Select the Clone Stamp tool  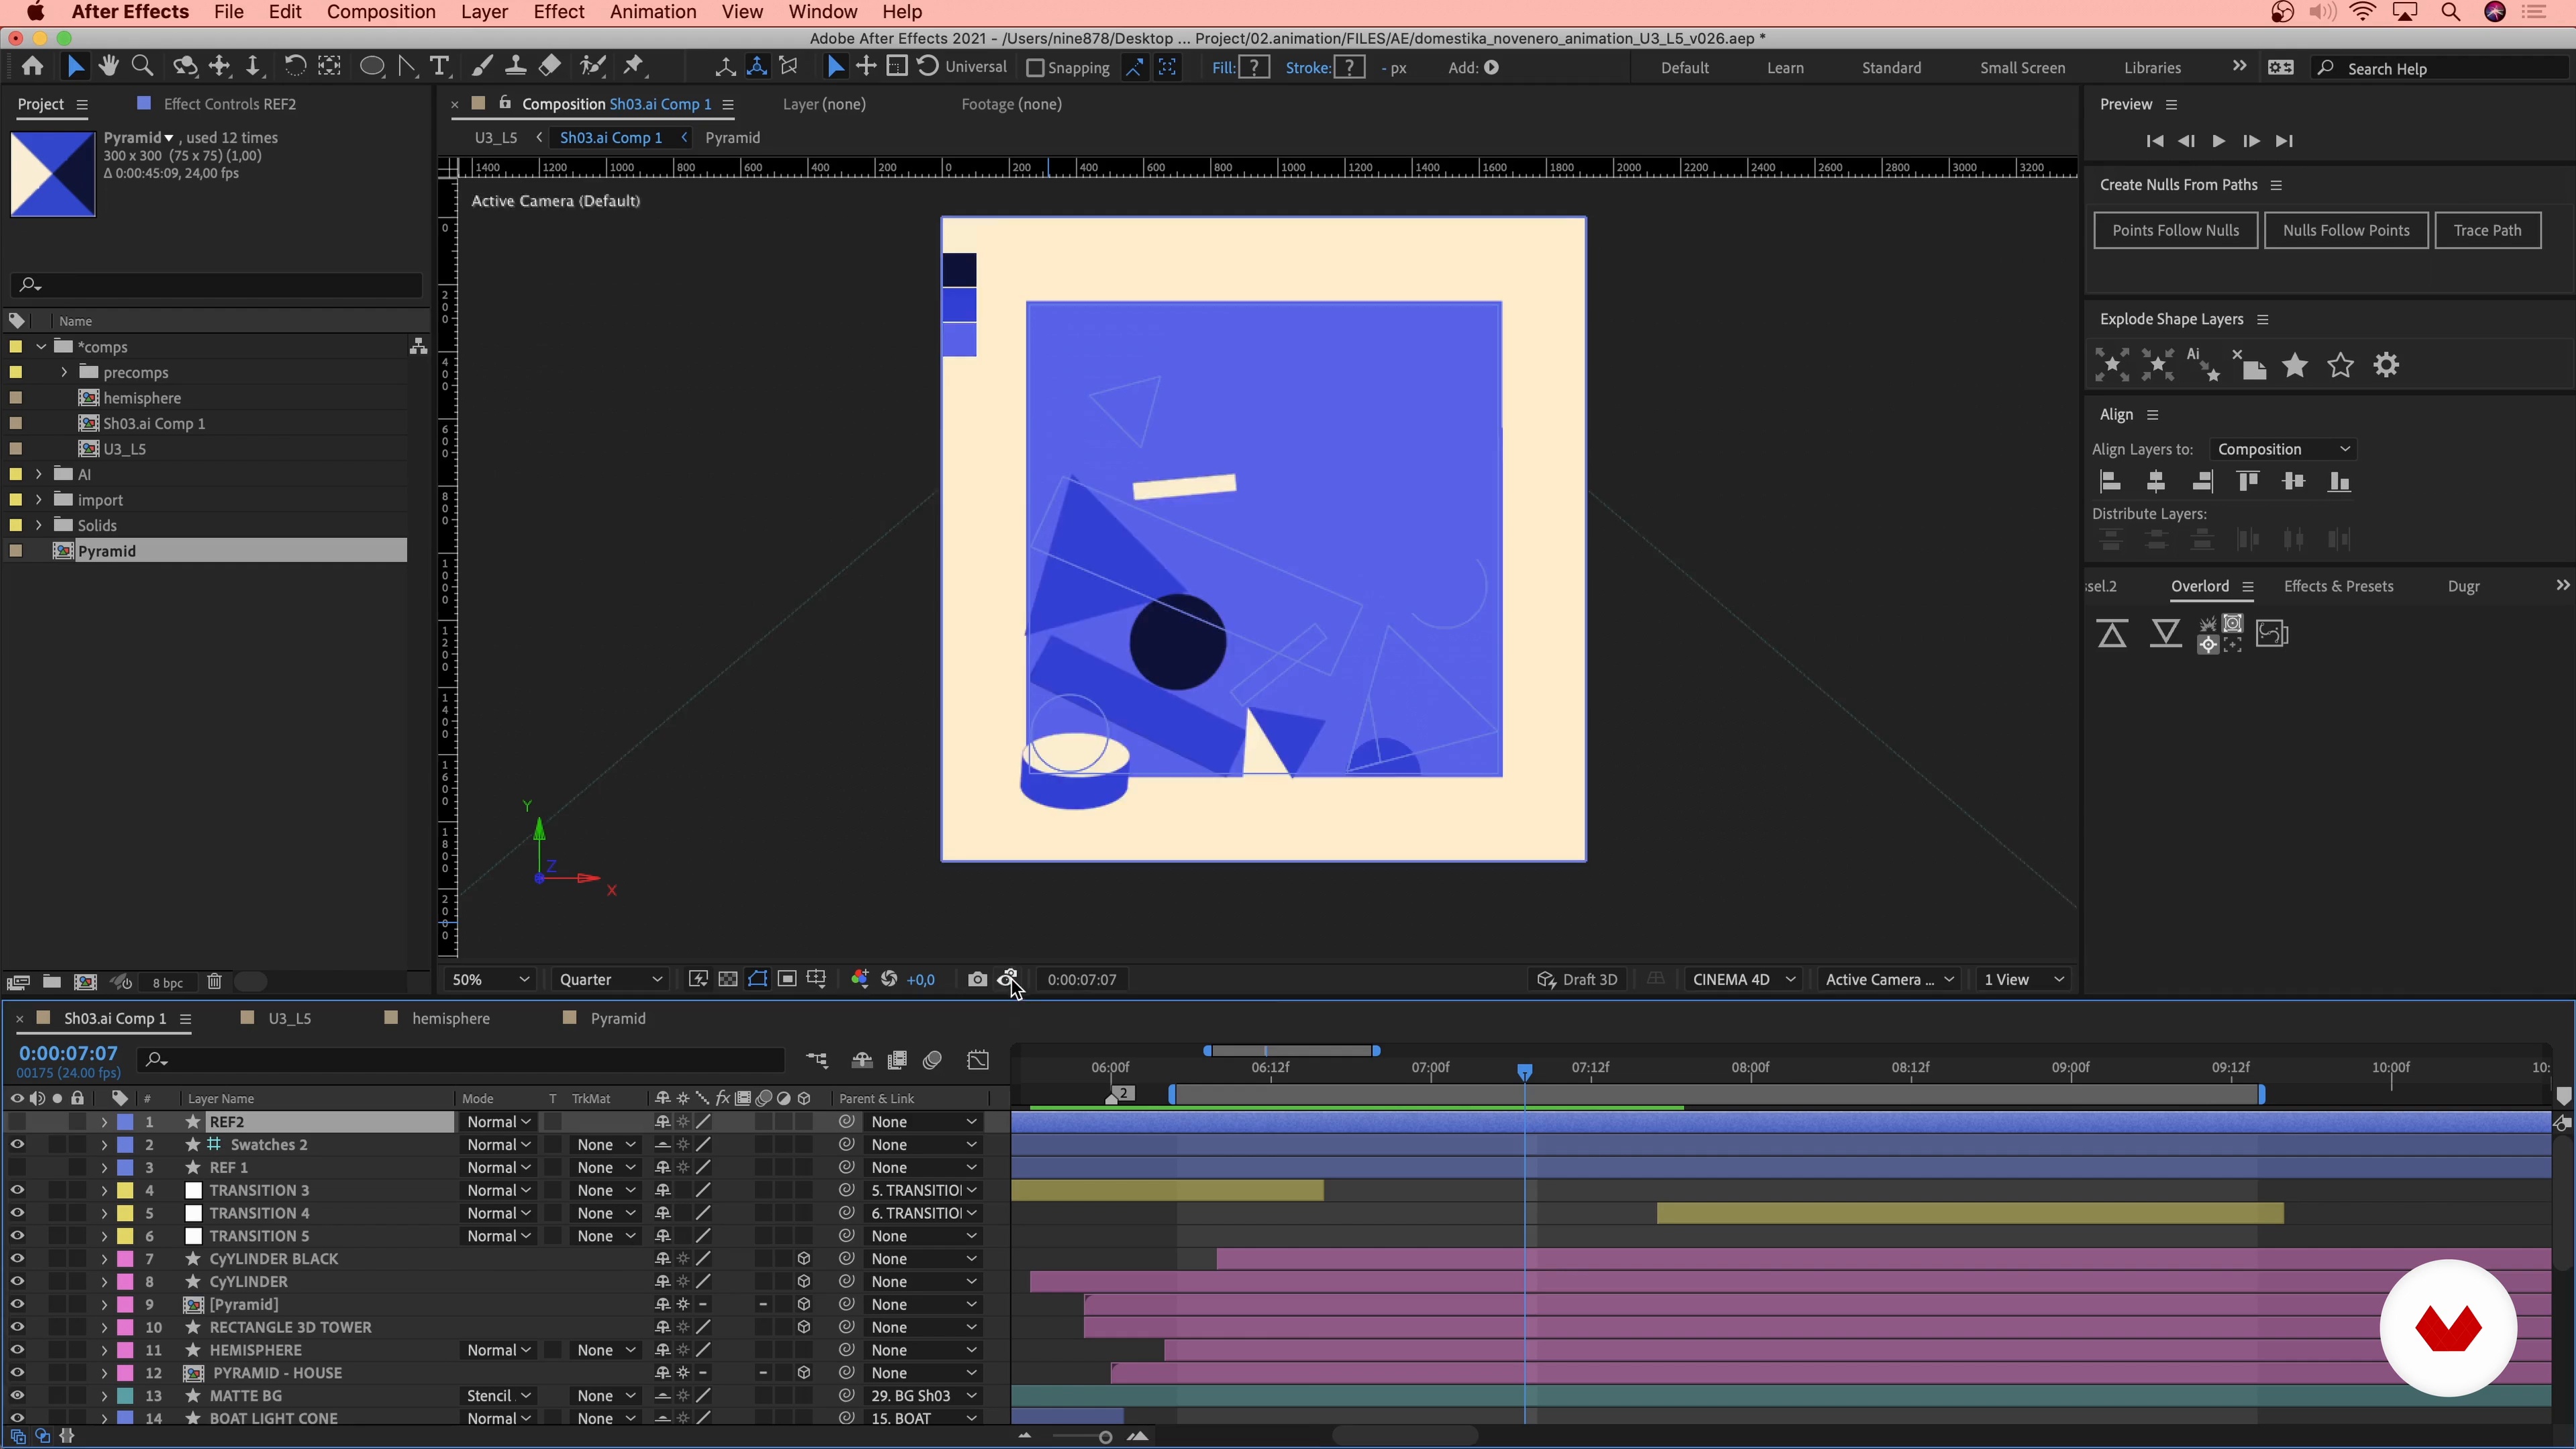(515, 67)
